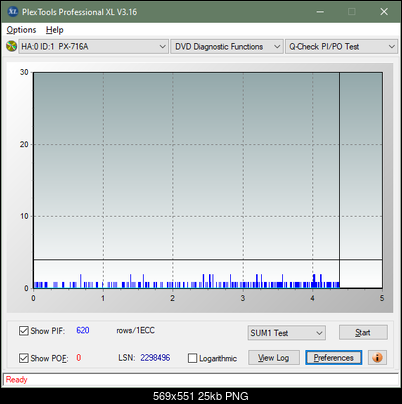This screenshot has height=404, width=402.
Task: Open the Options menu
Action: (x=21, y=30)
